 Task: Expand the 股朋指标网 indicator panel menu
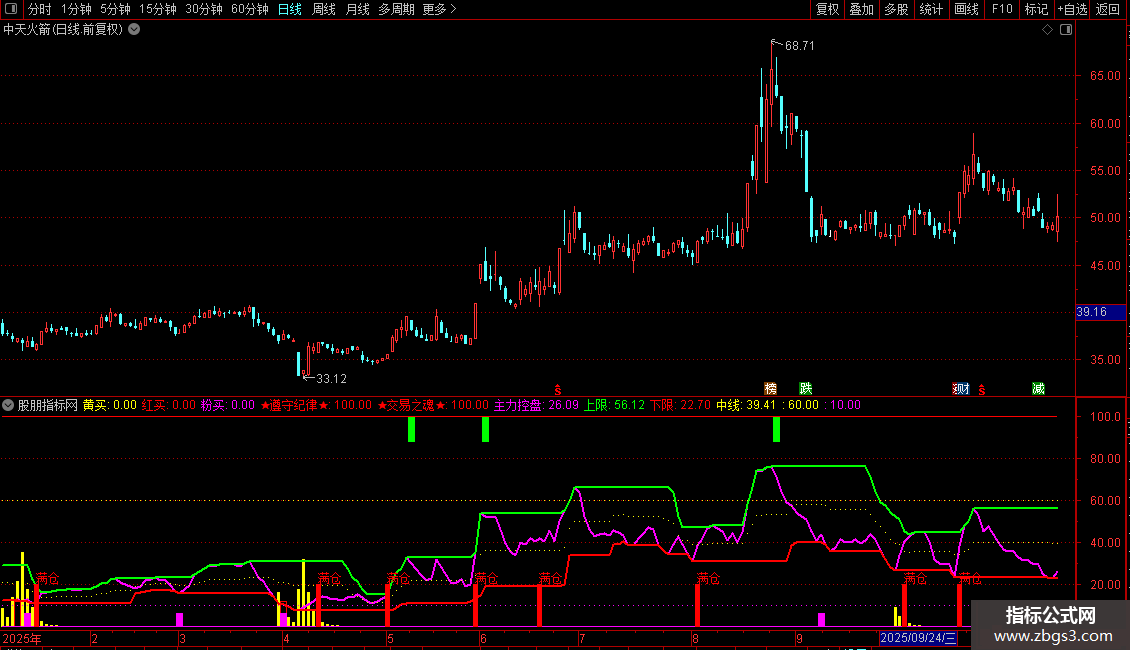pyautogui.click(x=8, y=405)
